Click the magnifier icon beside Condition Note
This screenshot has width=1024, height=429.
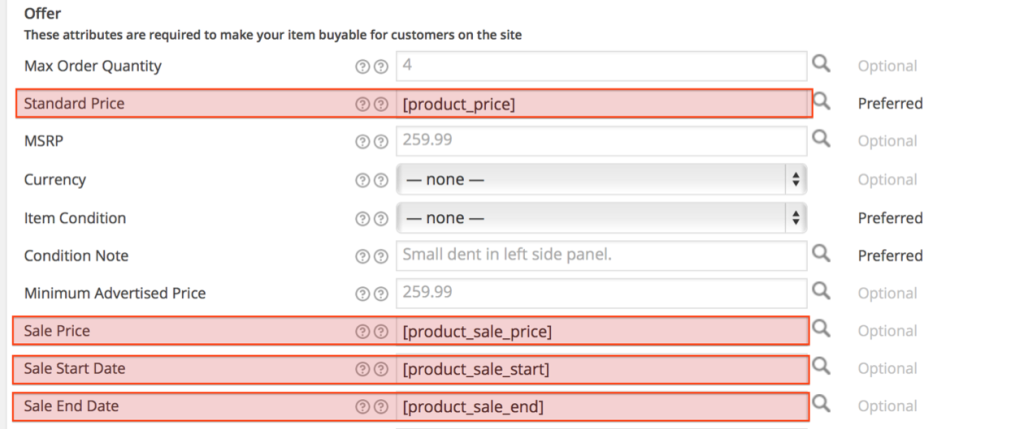coord(821,254)
